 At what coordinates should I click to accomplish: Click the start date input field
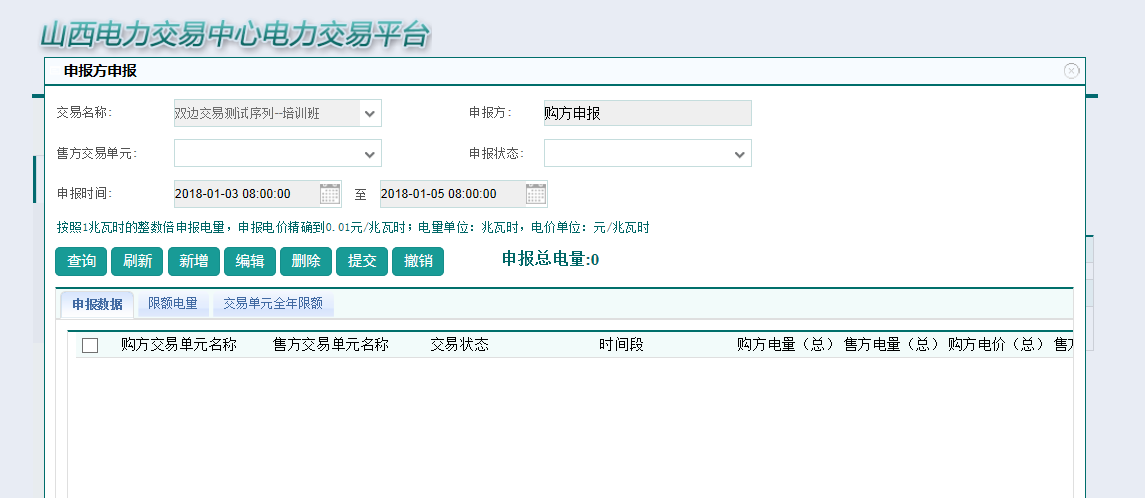click(245, 194)
